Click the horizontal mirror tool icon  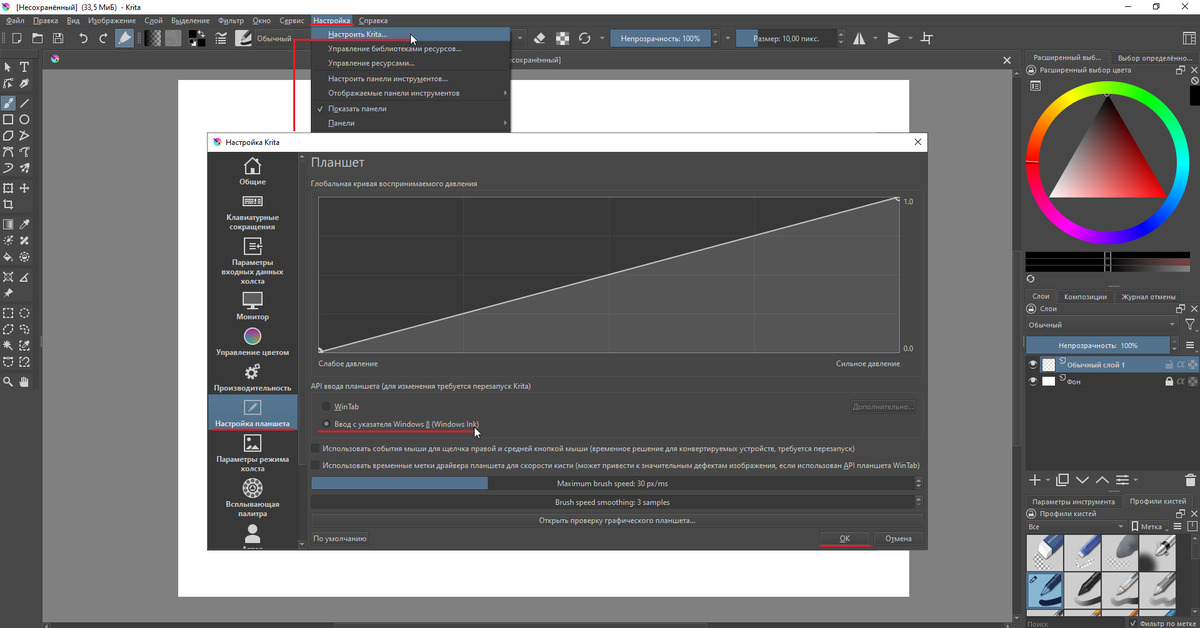tap(859, 38)
